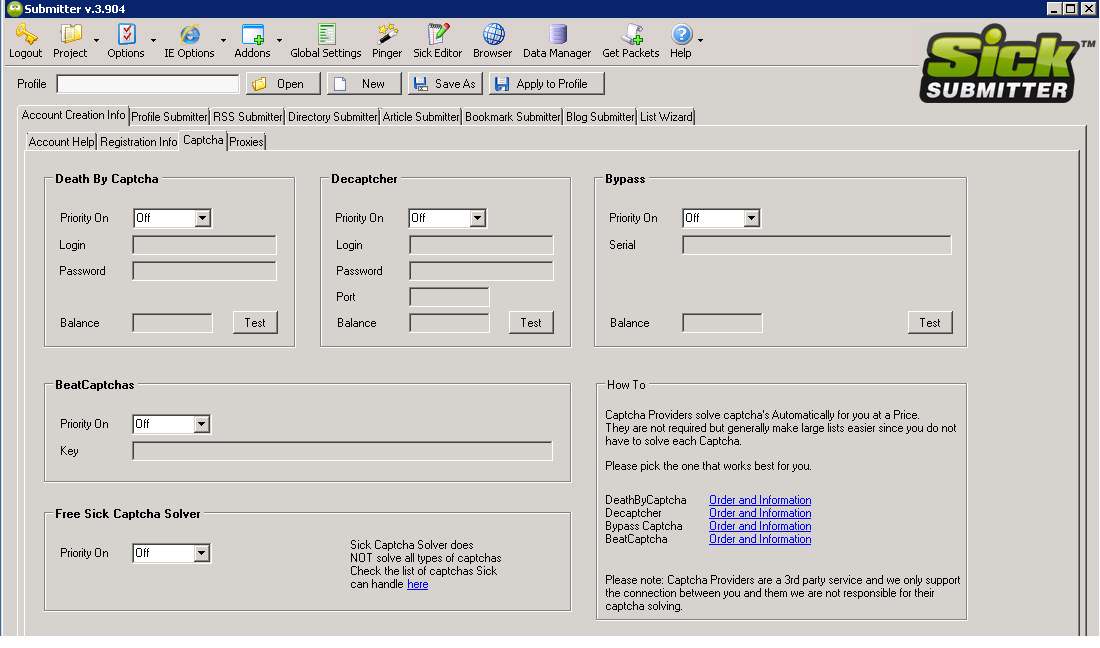Switch to Blog Submitter tab
This screenshot has height=648, width=1100.
coord(600,116)
